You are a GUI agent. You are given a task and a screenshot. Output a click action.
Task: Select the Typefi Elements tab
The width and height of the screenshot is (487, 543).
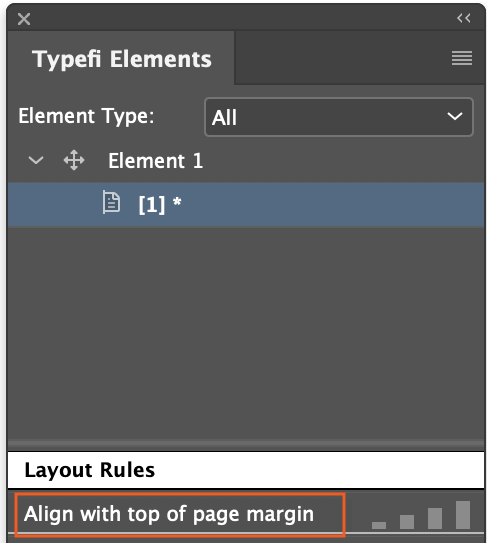[x=121, y=59]
